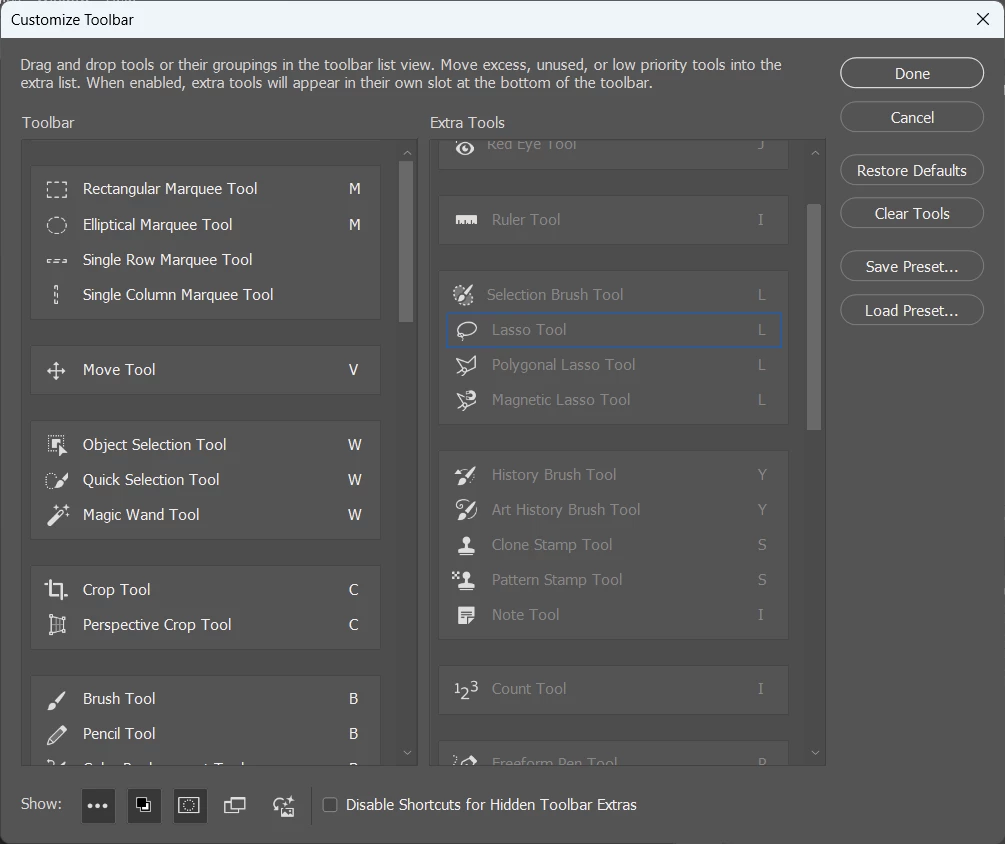The height and width of the screenshot is (844, 1005).
Task: Pick the Perspective Crop Tool icon
Action: [x=57, y=625]
